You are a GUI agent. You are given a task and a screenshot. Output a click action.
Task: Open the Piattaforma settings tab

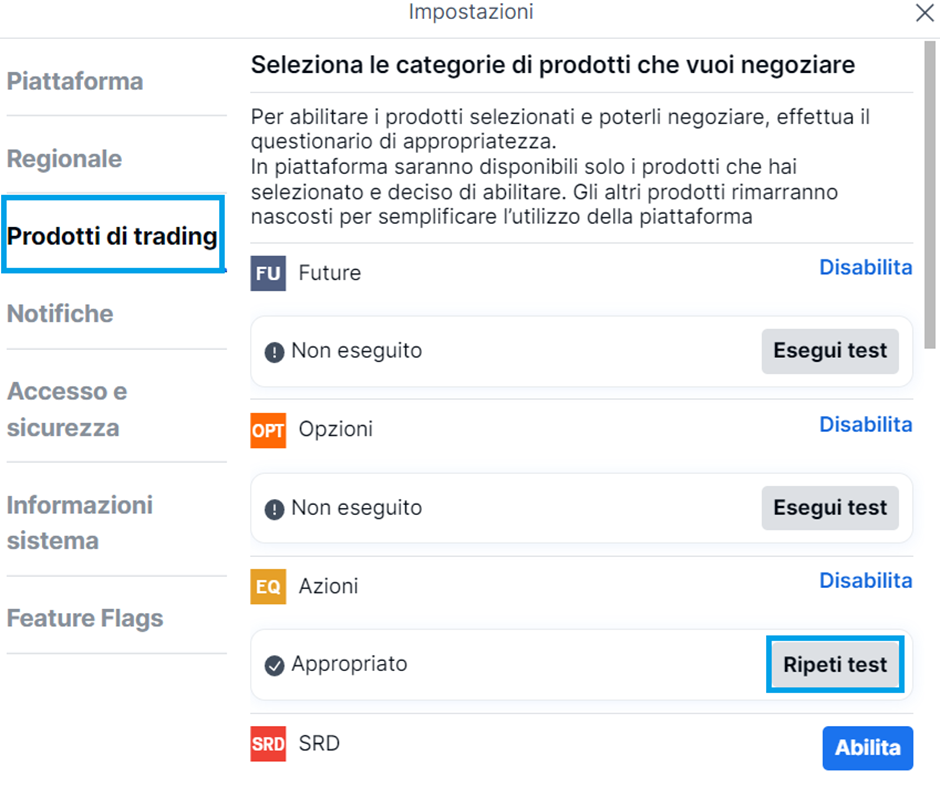click(75, 82)
